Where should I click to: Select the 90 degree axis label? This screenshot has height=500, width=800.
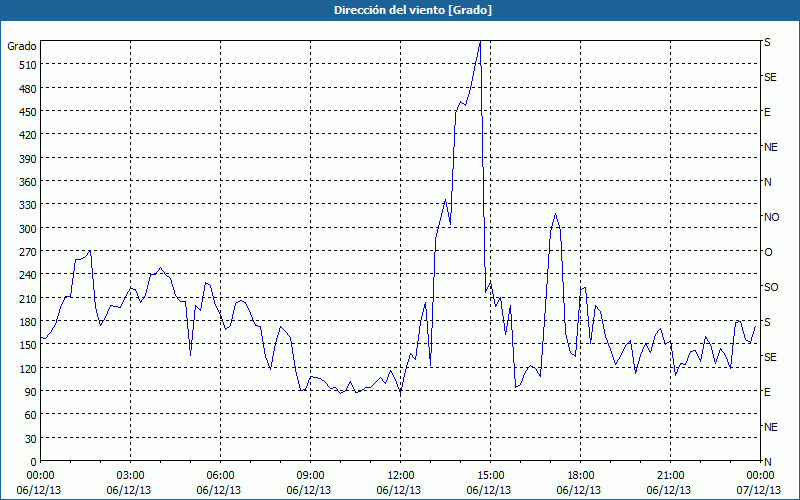31,392
